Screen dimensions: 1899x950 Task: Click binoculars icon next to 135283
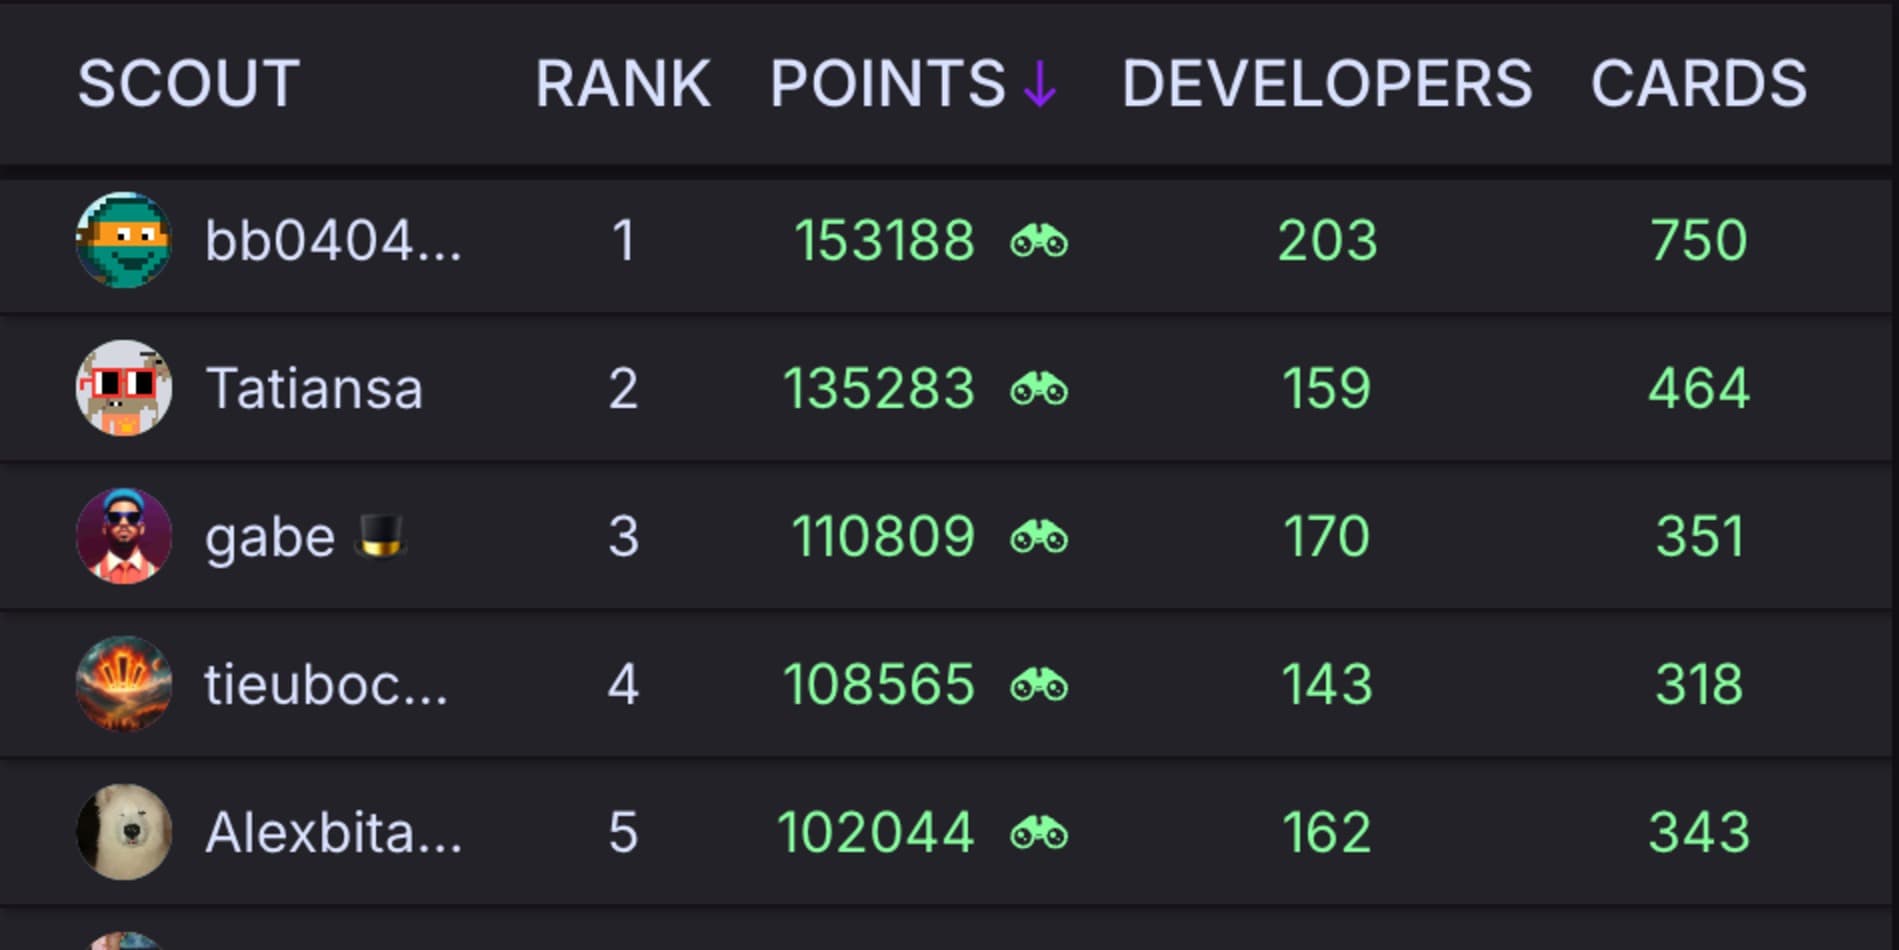click(1039, 390)
